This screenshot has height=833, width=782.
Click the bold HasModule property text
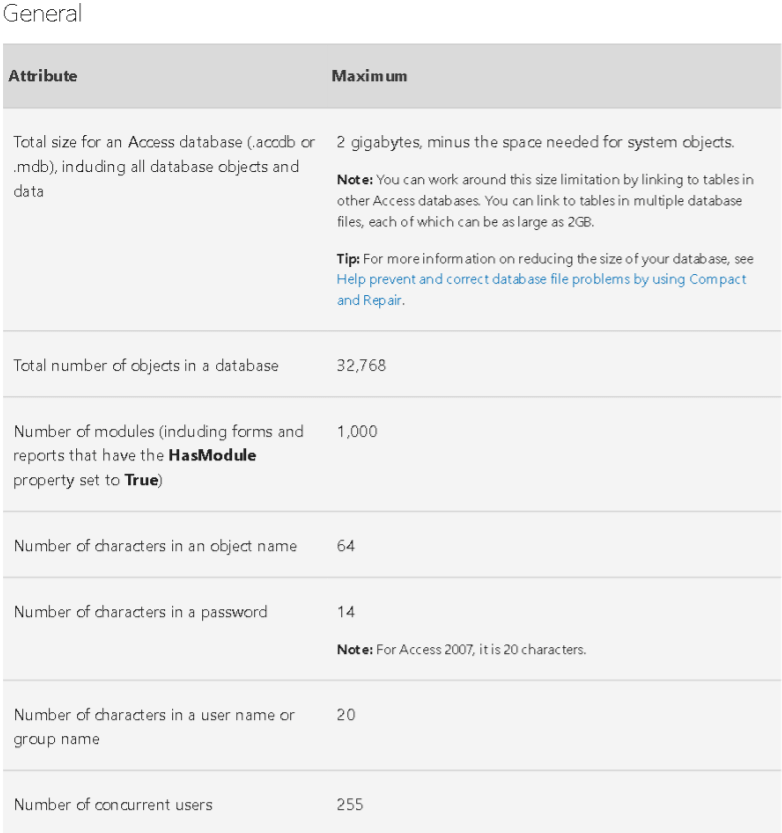coord(212,455)
